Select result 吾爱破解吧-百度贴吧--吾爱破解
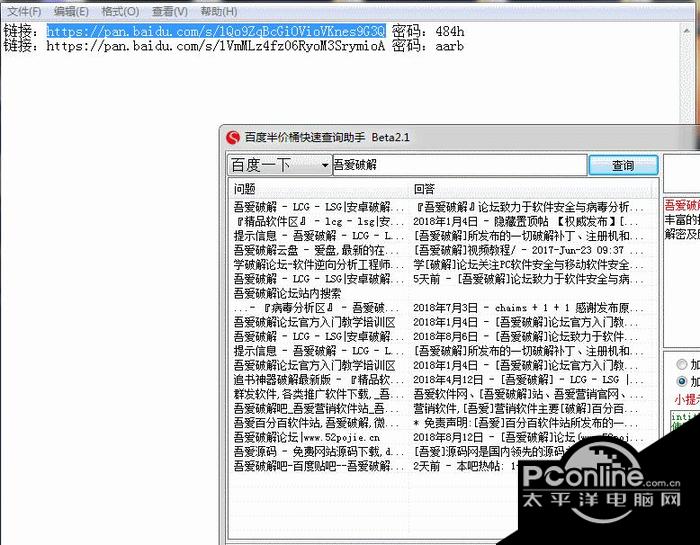This screenshot has height=545, width=700. tap(319, 466)
